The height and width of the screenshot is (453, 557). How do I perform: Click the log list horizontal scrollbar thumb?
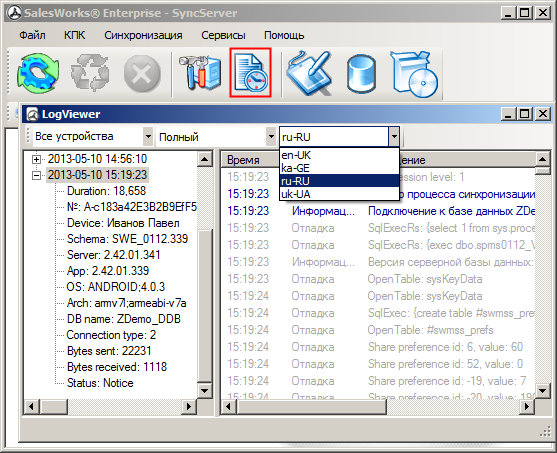click(311, 406)
